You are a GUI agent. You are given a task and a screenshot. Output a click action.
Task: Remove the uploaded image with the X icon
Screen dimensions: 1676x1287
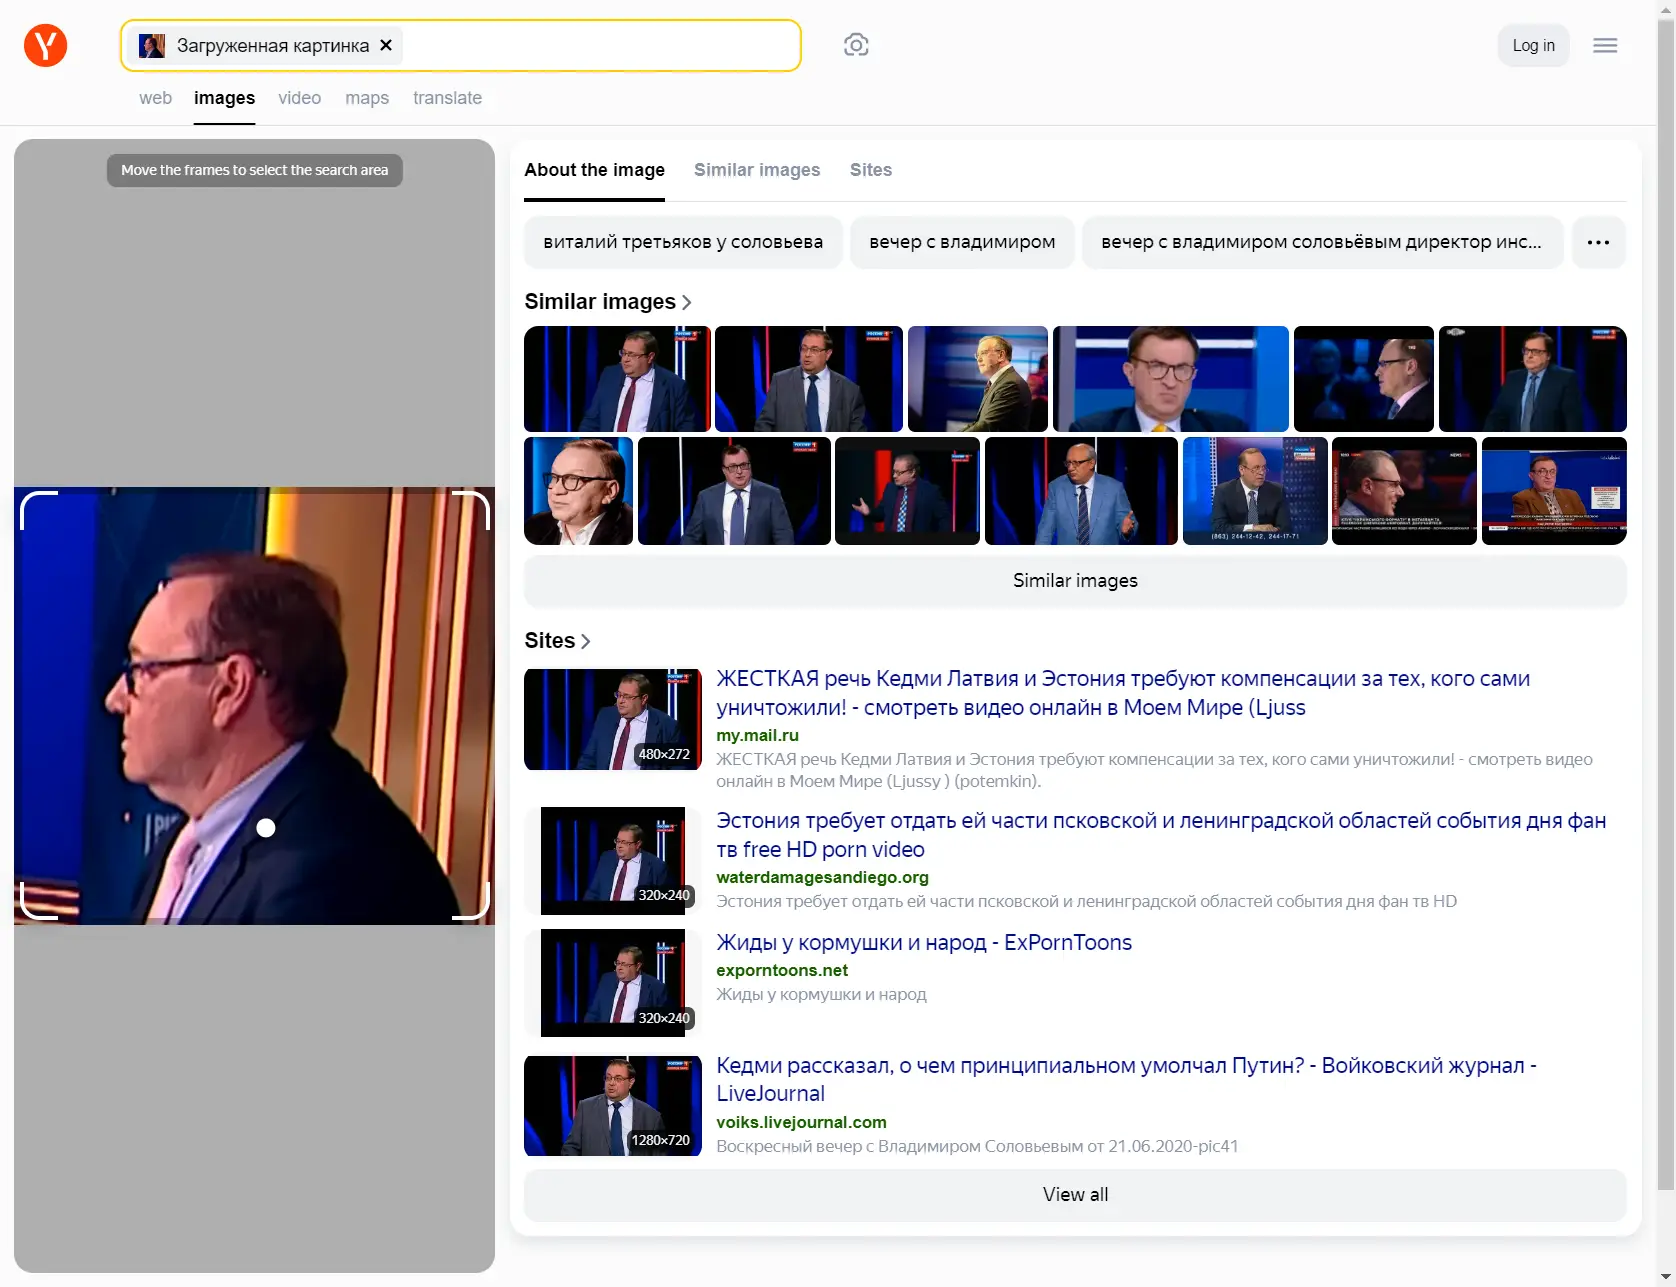point(386,46)
